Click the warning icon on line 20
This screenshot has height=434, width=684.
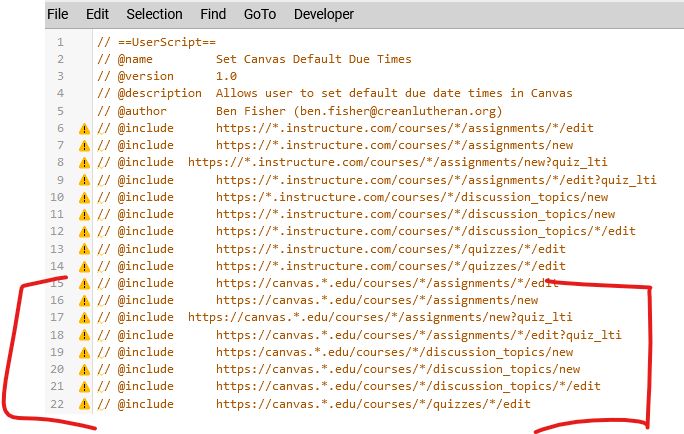84,369
